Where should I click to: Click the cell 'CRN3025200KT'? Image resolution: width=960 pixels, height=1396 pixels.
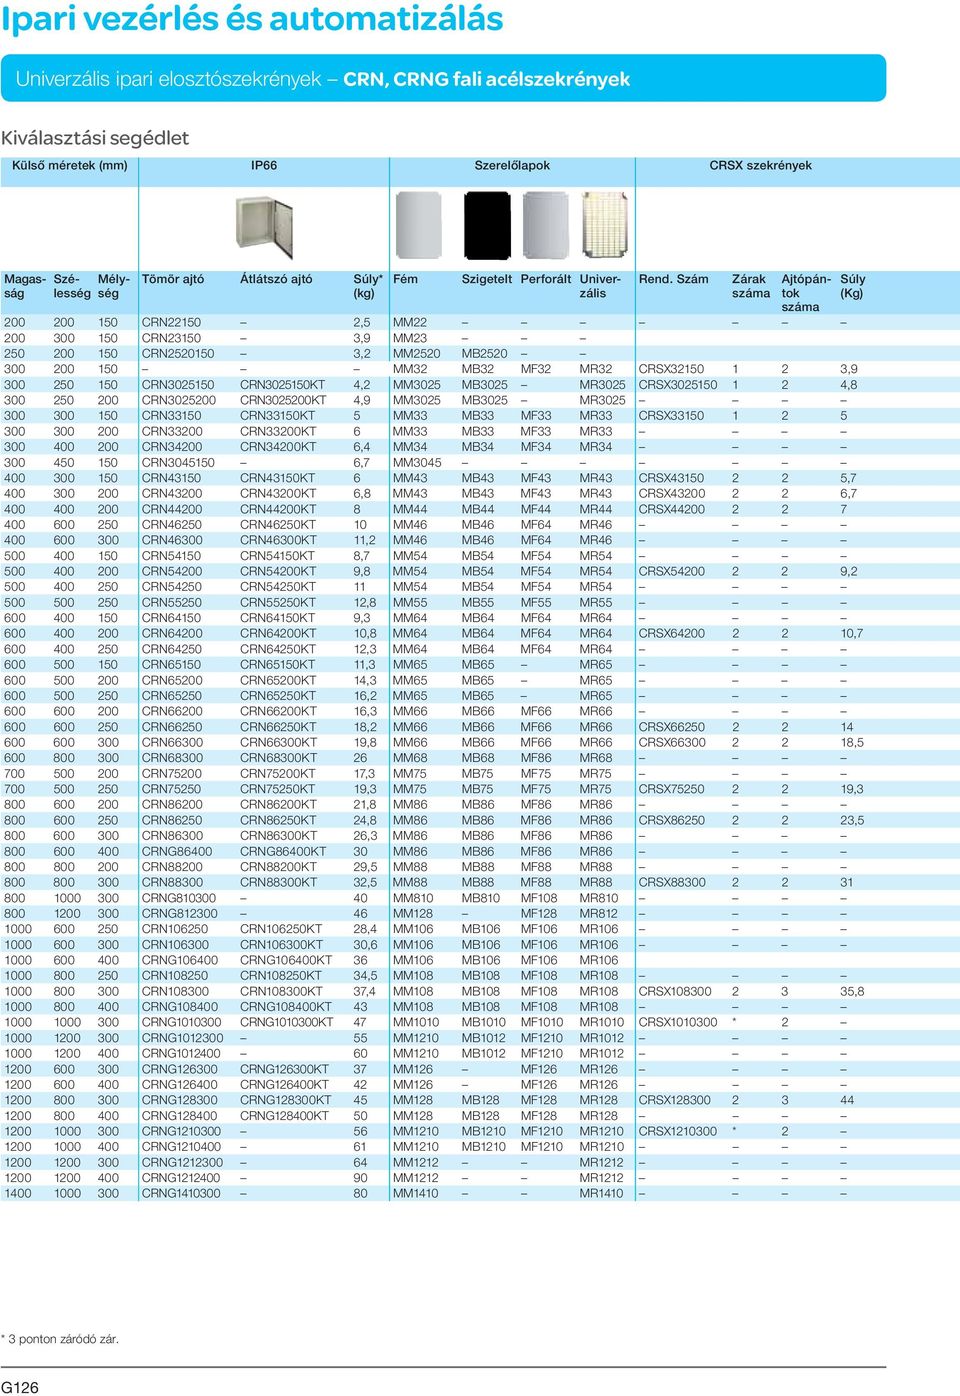[x=283, y=400]
